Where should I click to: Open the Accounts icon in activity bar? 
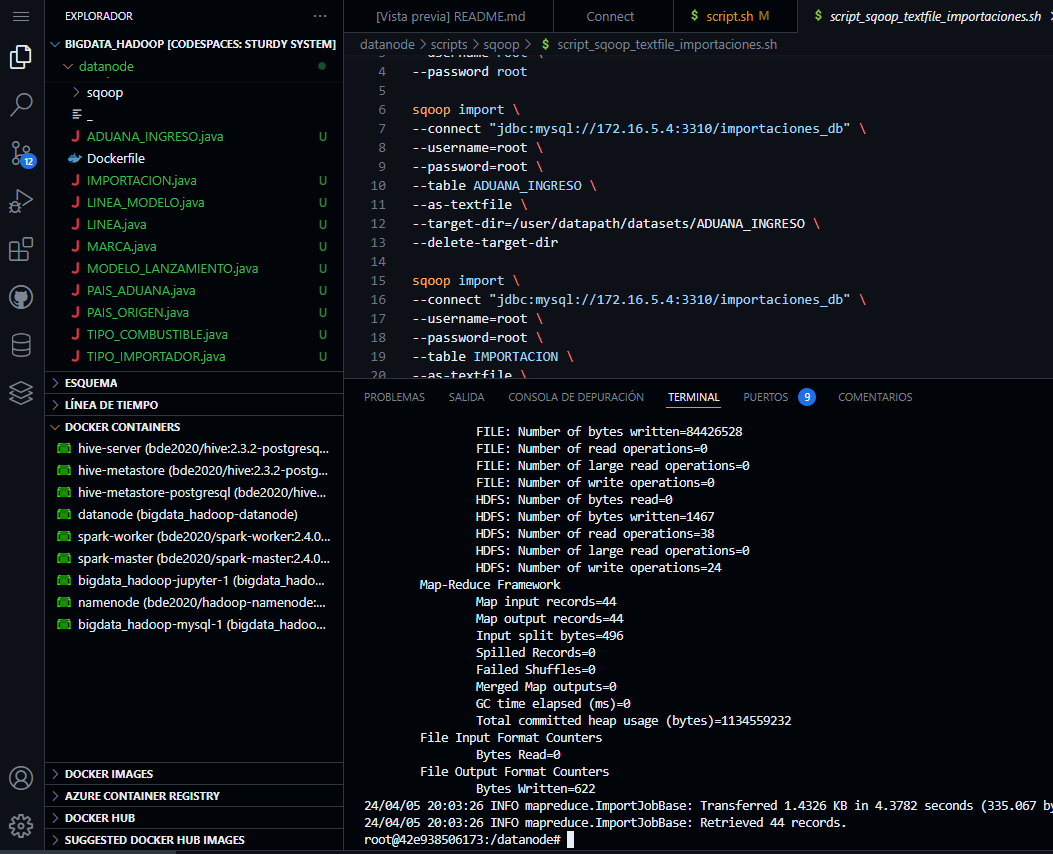coord(21,778)
